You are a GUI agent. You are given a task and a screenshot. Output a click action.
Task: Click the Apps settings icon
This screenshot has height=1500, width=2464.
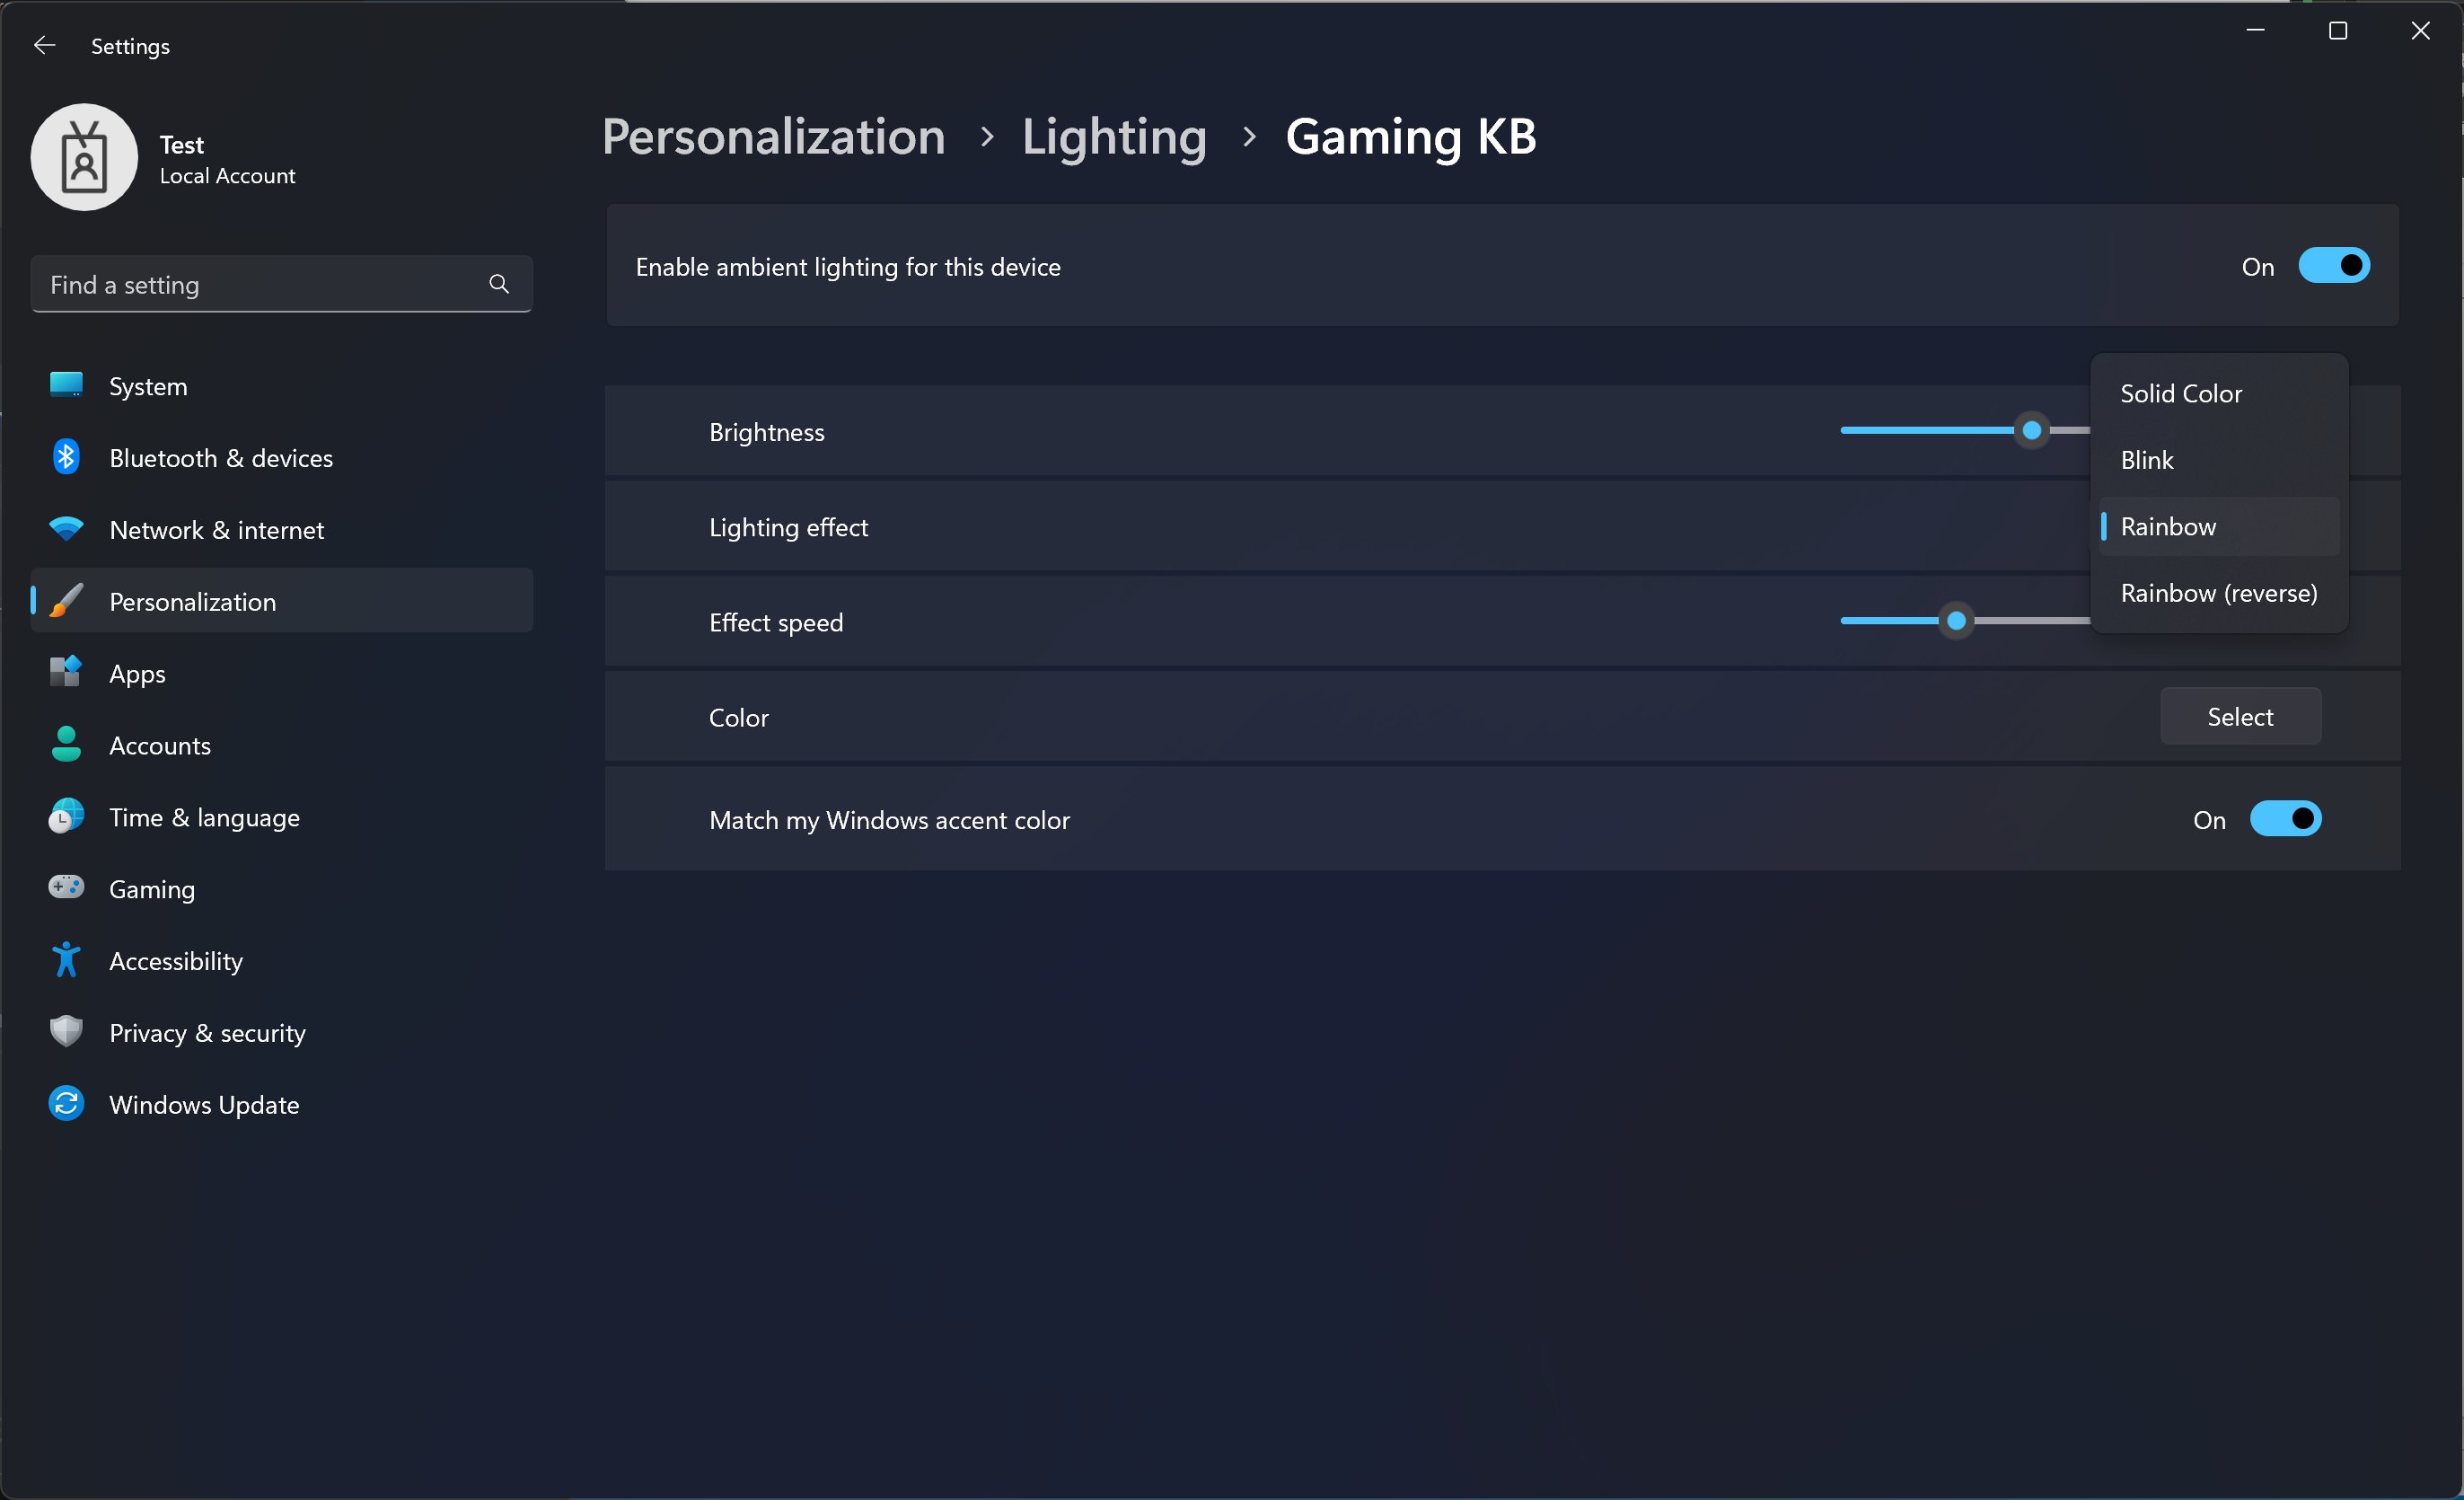pyautogui.click(x=66, y=671)
